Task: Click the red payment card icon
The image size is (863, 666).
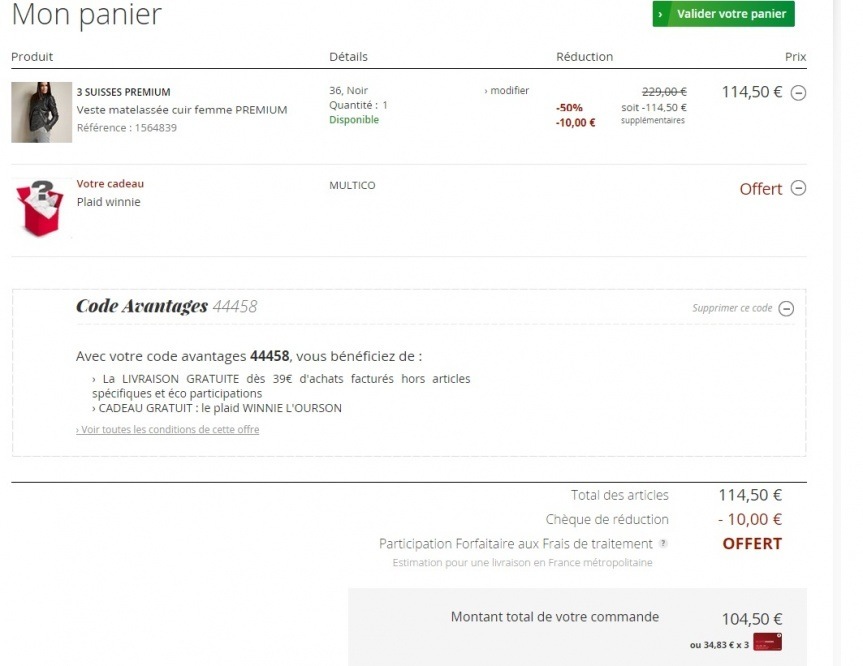Action: pos(767,643)
